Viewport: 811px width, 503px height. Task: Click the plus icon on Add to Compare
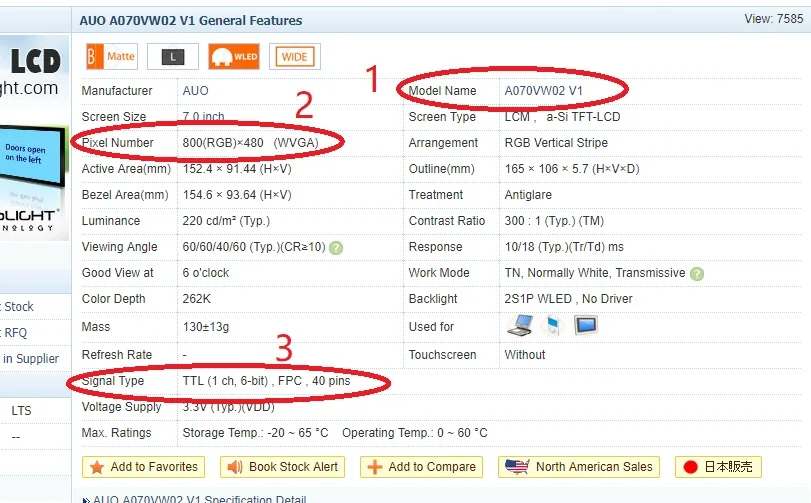[x=374, y=467]
